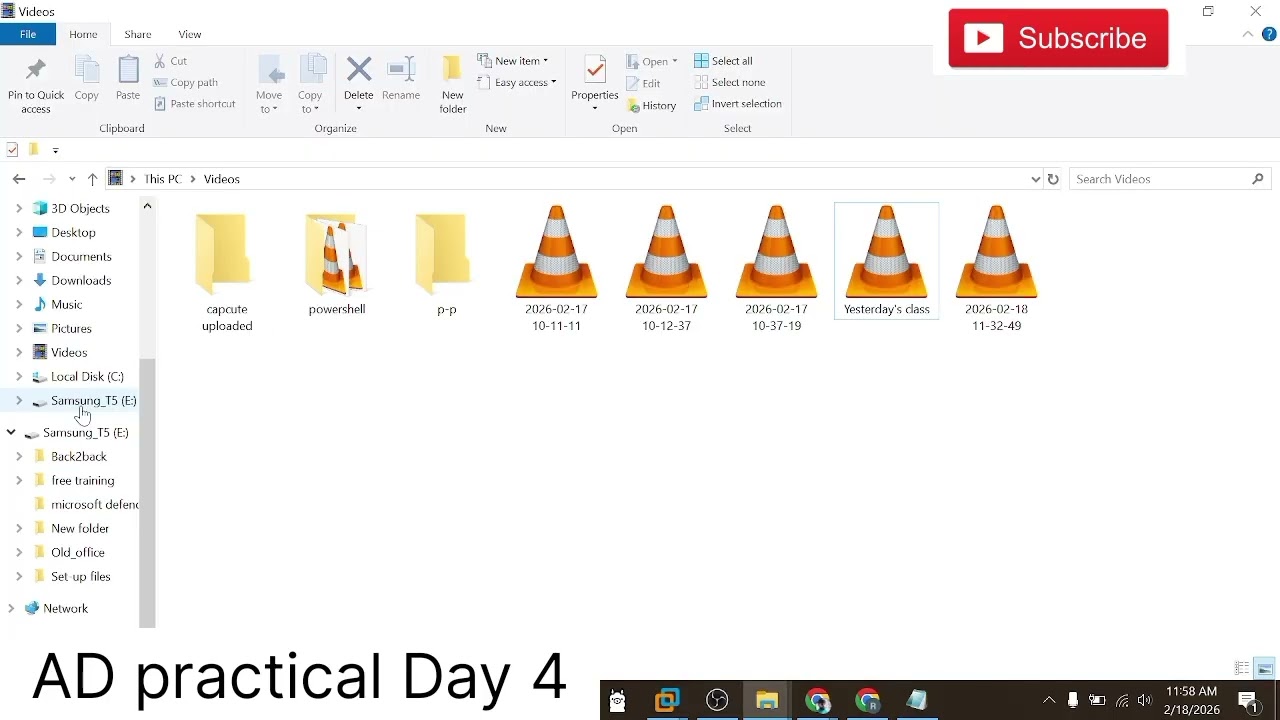Open the recent locations dropdown arrow

pyautogui.click(x=72, y=179)
